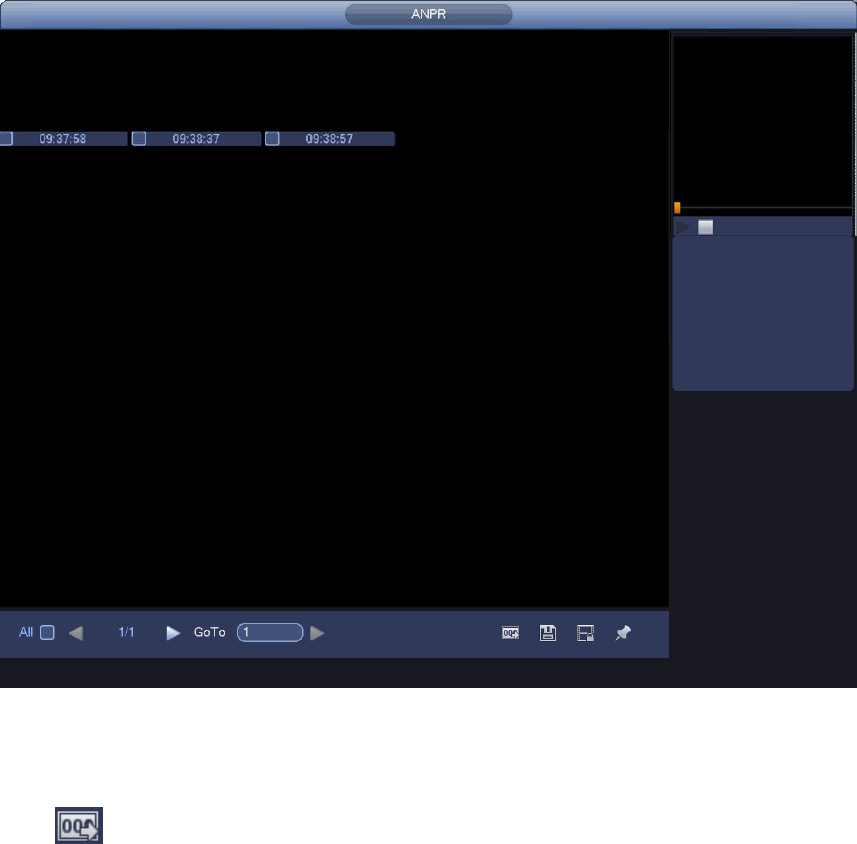Enable the All selection checkbox
Screen dimensions: 857x844
[x=48, y=632]
